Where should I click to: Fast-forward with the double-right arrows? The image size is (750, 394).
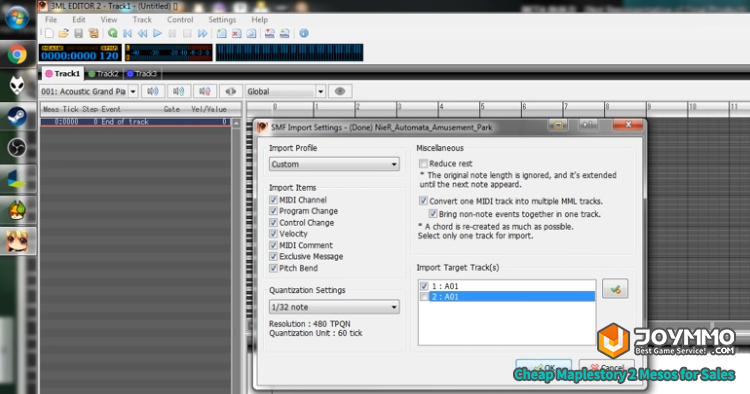click(202, 33)
